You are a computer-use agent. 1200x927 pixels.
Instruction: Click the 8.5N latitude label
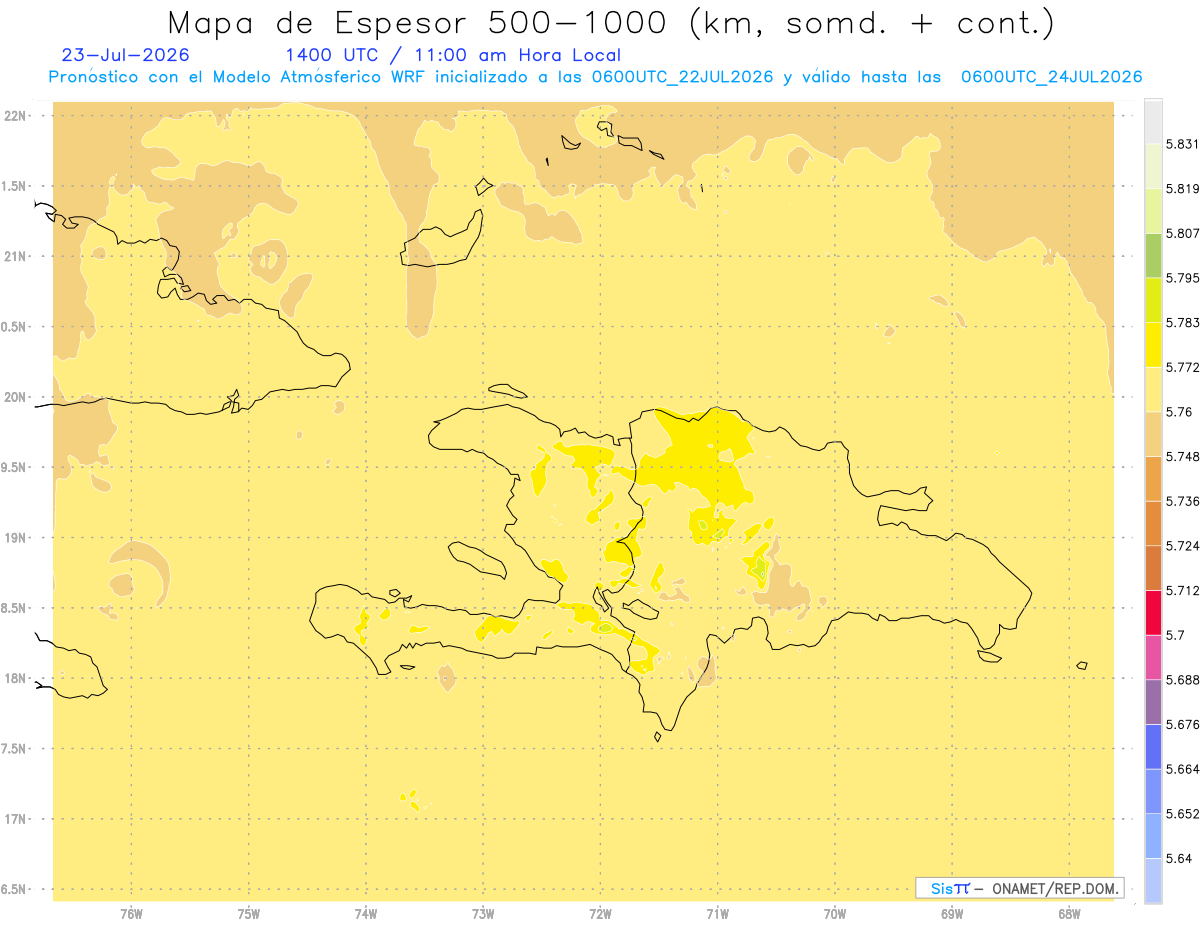click(15, 608)
